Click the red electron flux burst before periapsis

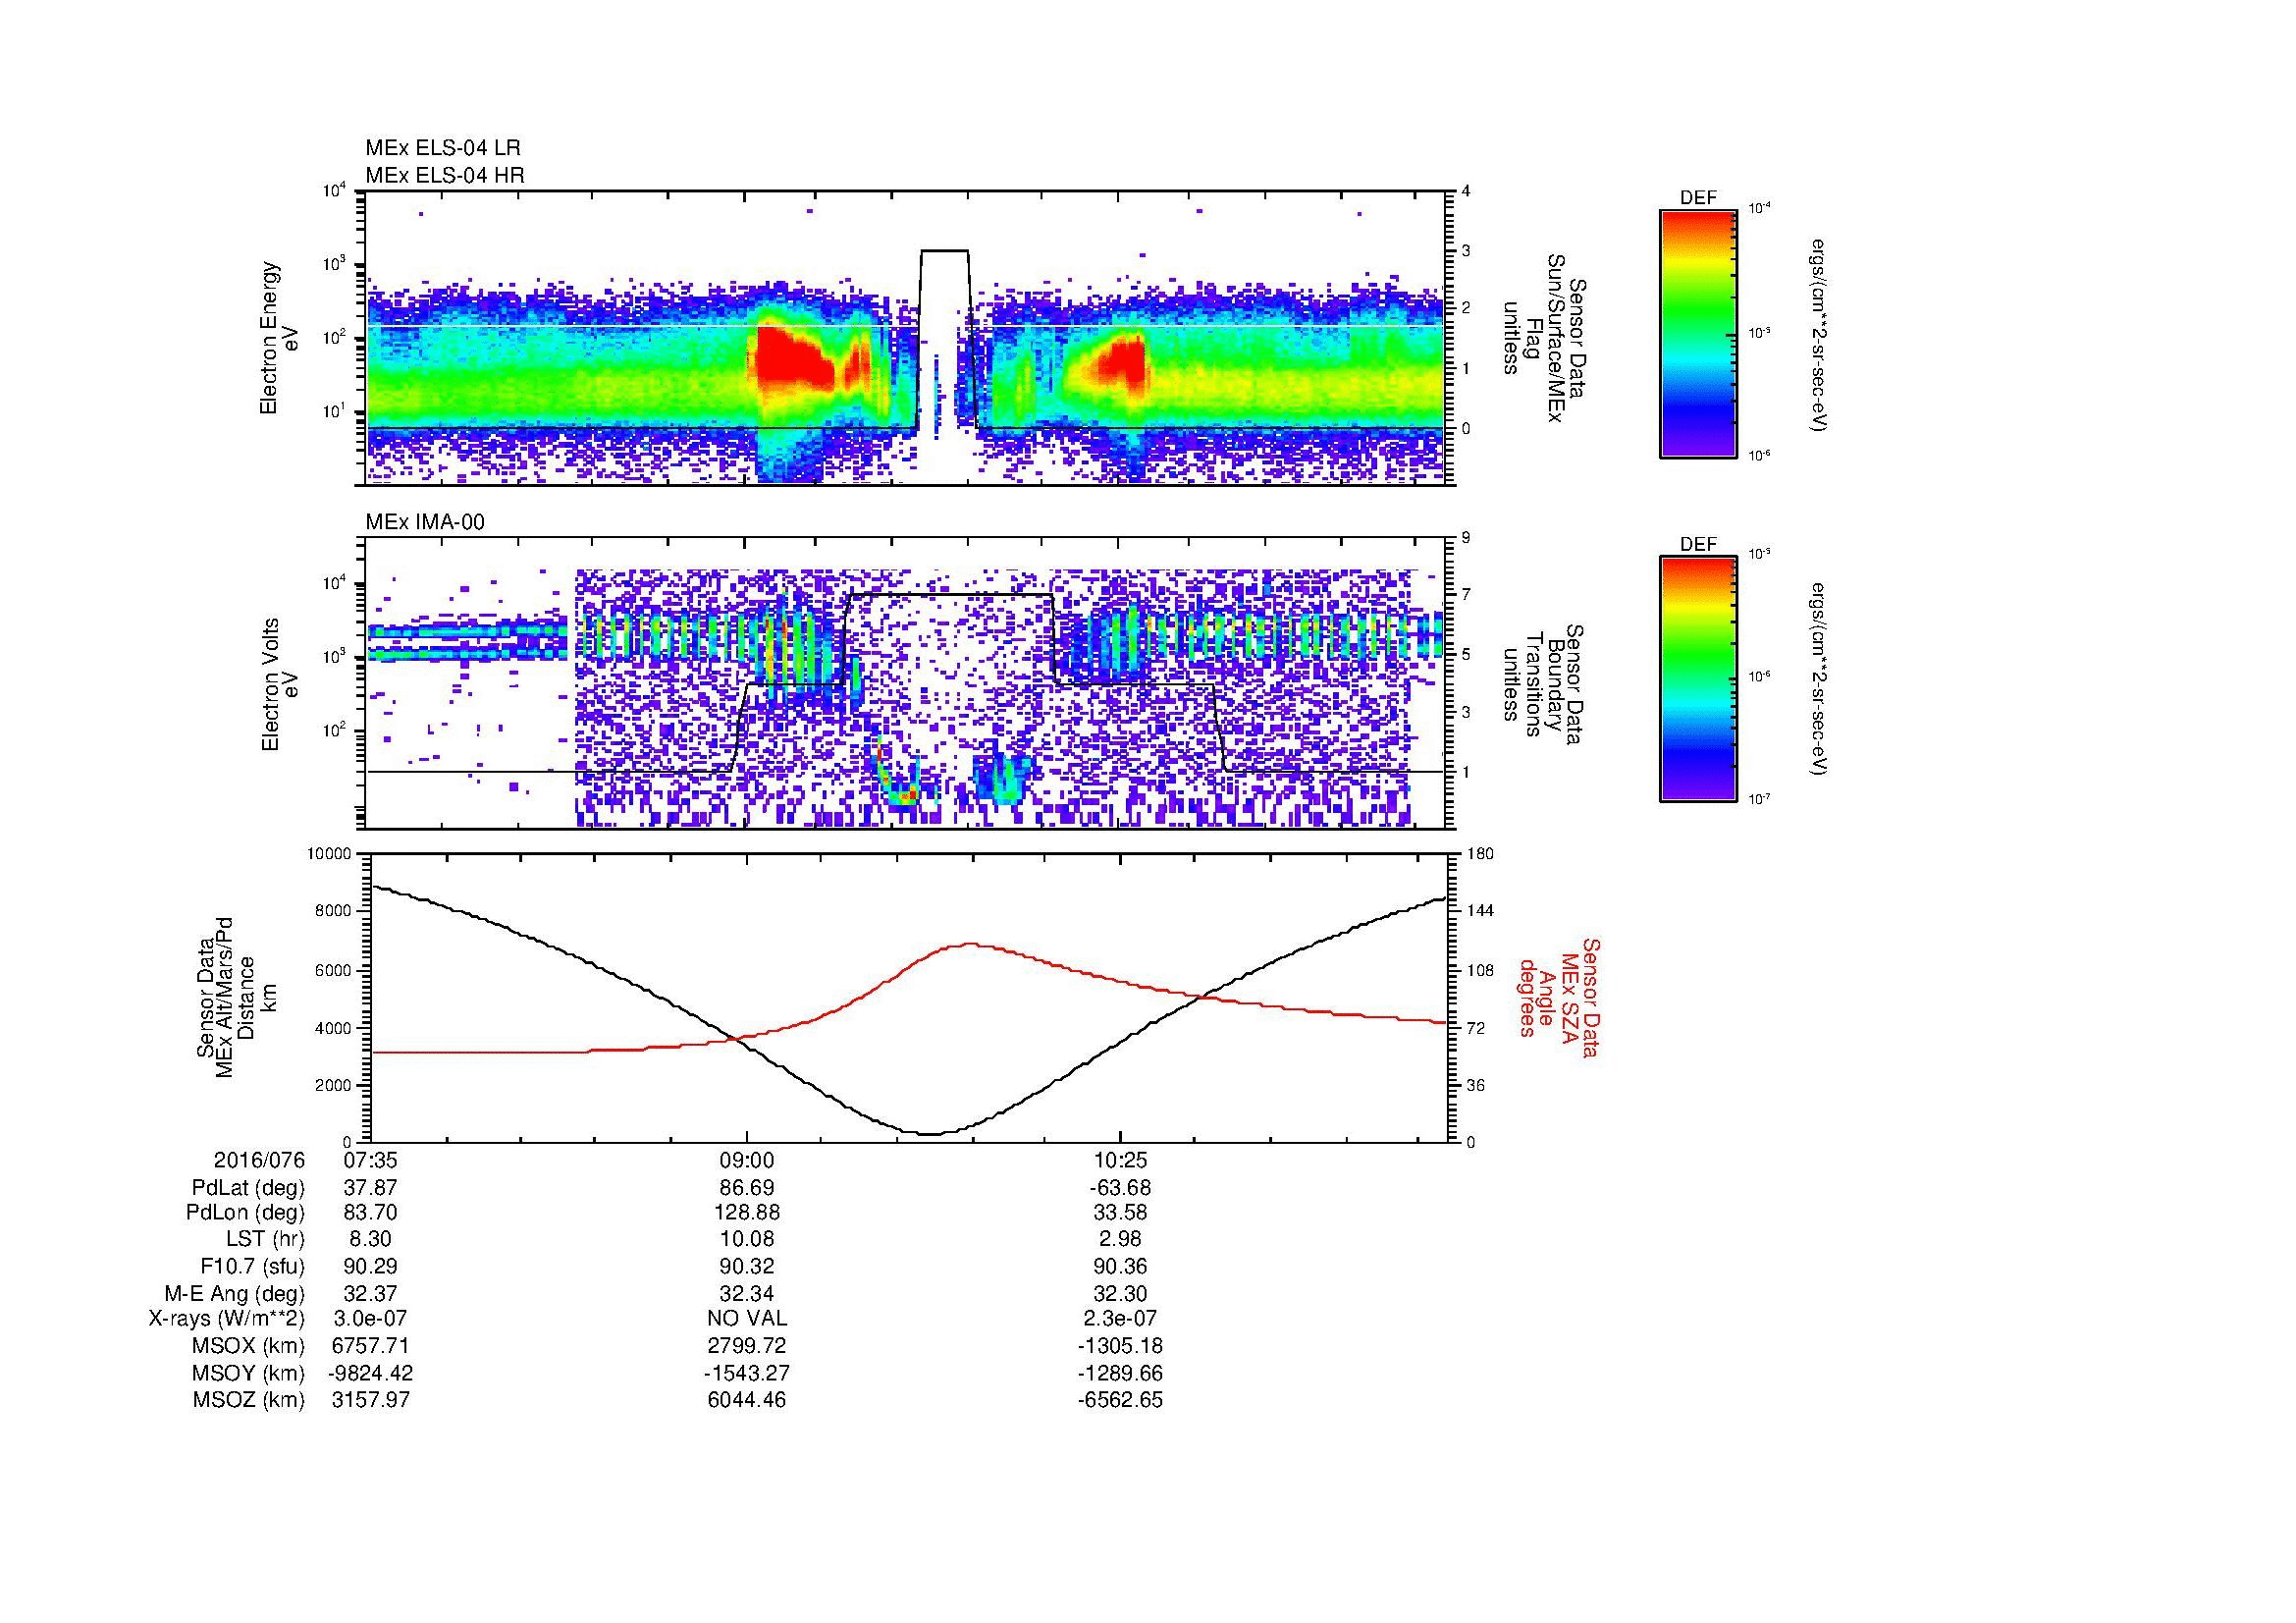[790, 358]
